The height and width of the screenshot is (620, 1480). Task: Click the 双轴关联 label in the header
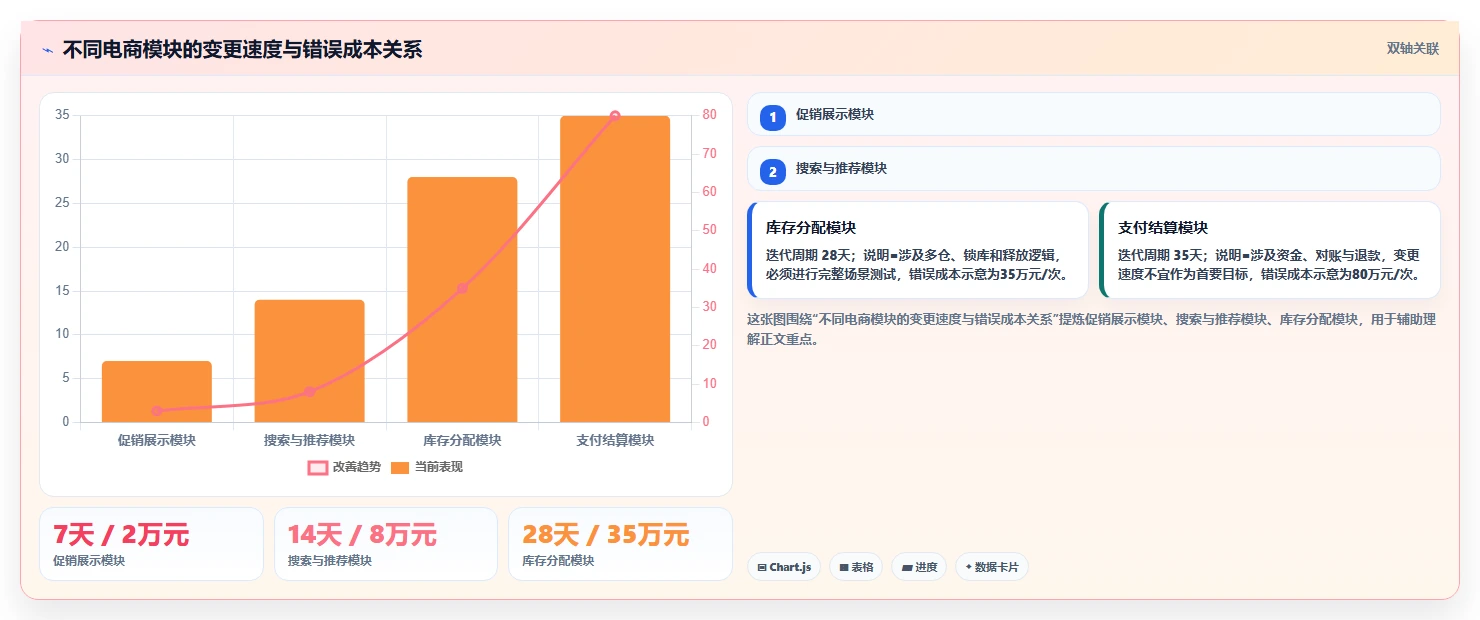pos(1412,49)
